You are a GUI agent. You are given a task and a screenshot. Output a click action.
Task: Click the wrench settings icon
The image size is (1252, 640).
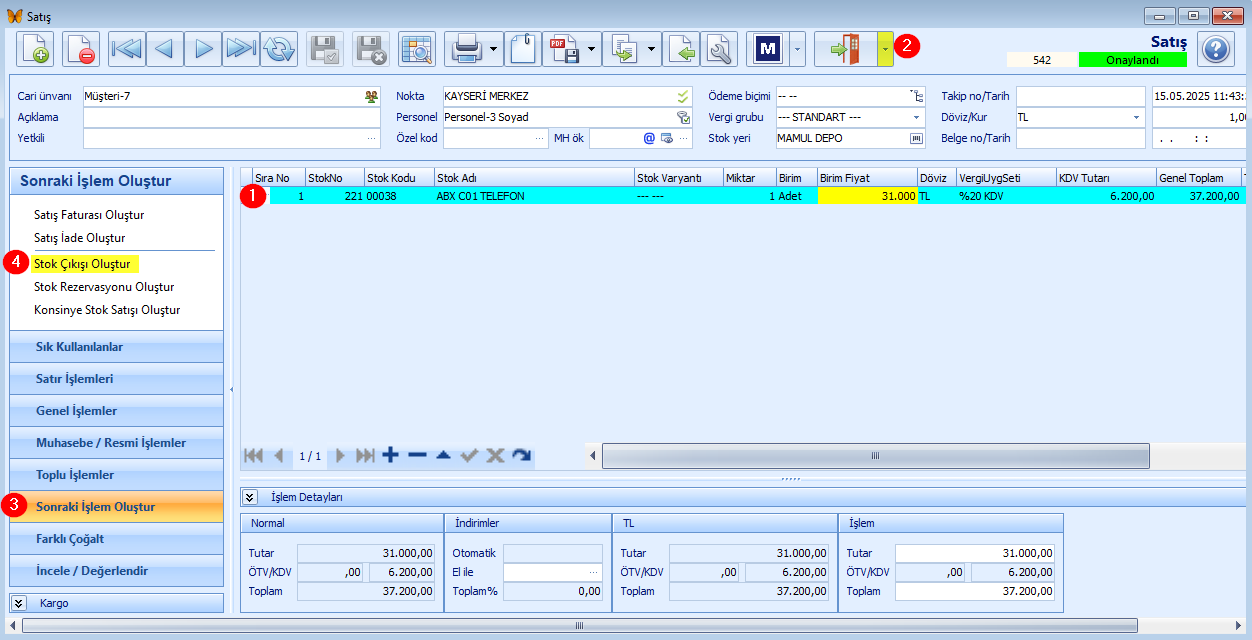[x=718, y=48]
